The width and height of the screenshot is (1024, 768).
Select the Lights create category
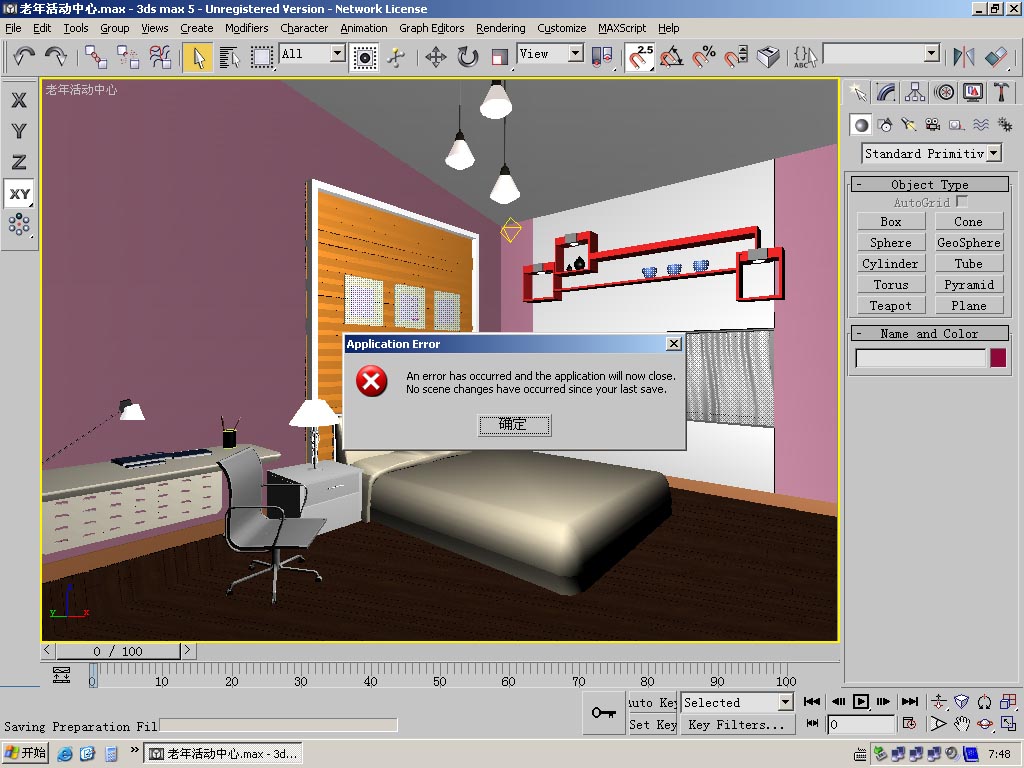[x=908, y=125]
